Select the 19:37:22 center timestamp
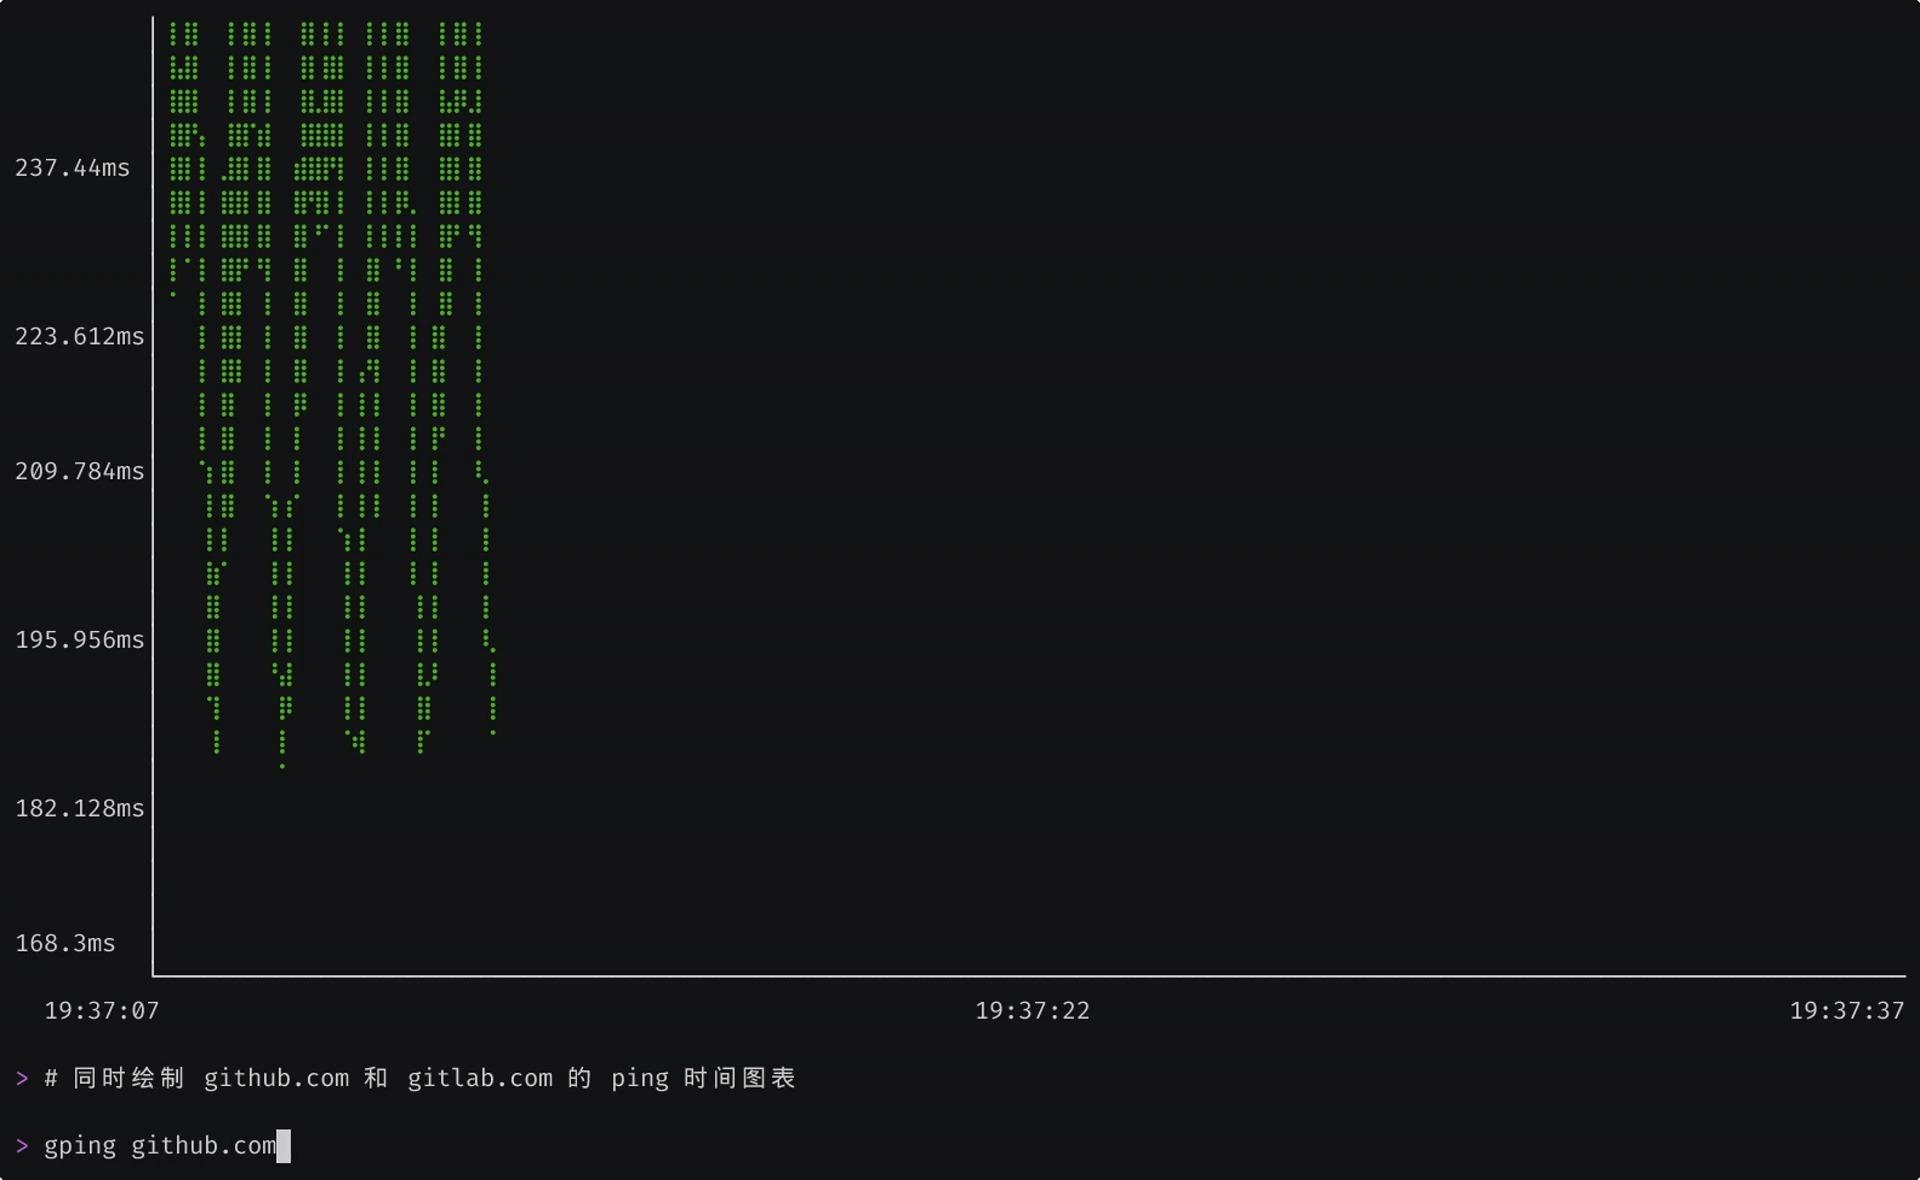The height and width of the screenshot is (1180, 1920). (x=1033, y=1010)
